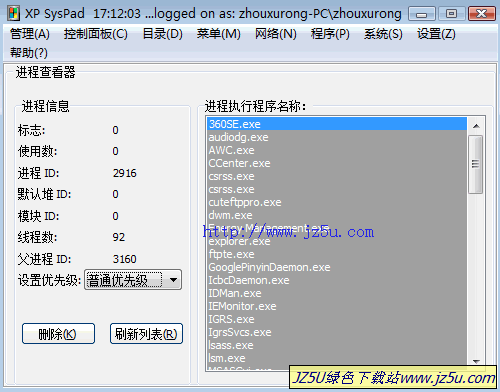Open the 管理(A) menu
Image resolution: width=500 pixels, height=392 pixels.
[30, 34]
